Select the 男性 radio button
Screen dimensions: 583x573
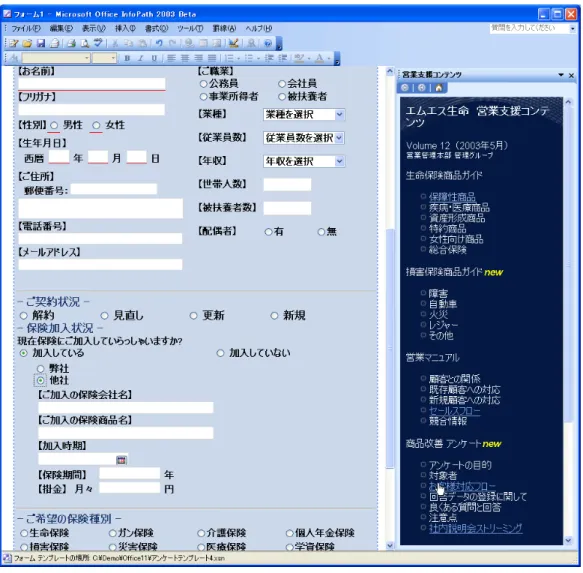(x=54, y=125)
